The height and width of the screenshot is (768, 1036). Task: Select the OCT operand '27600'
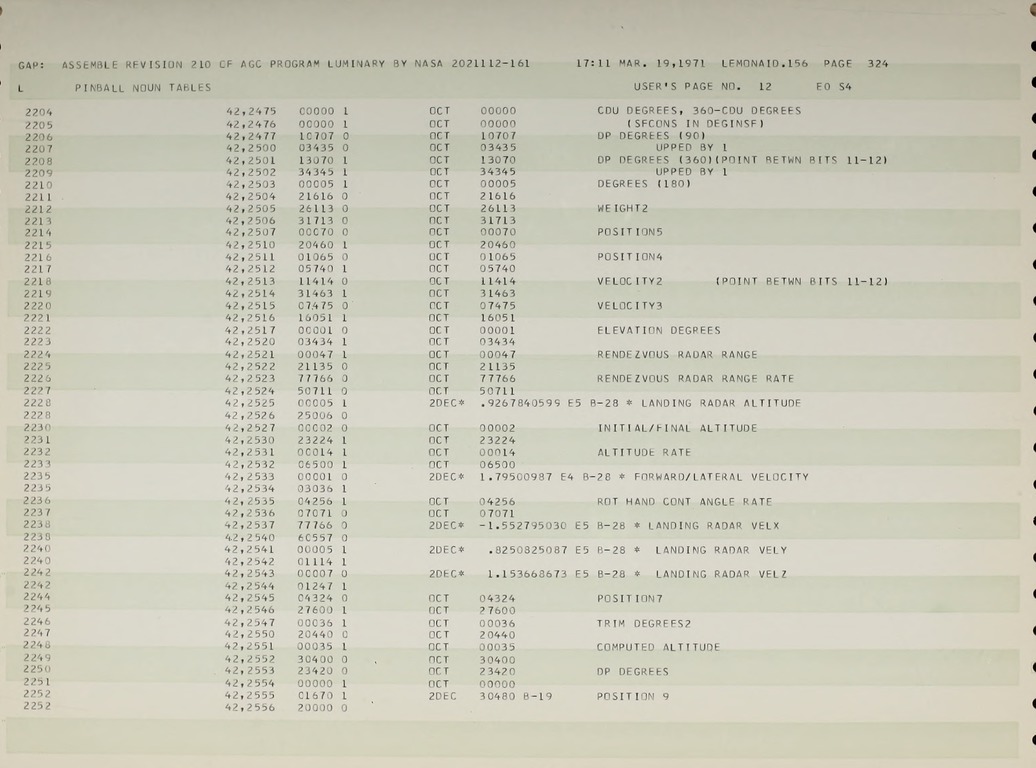(497, 611)
